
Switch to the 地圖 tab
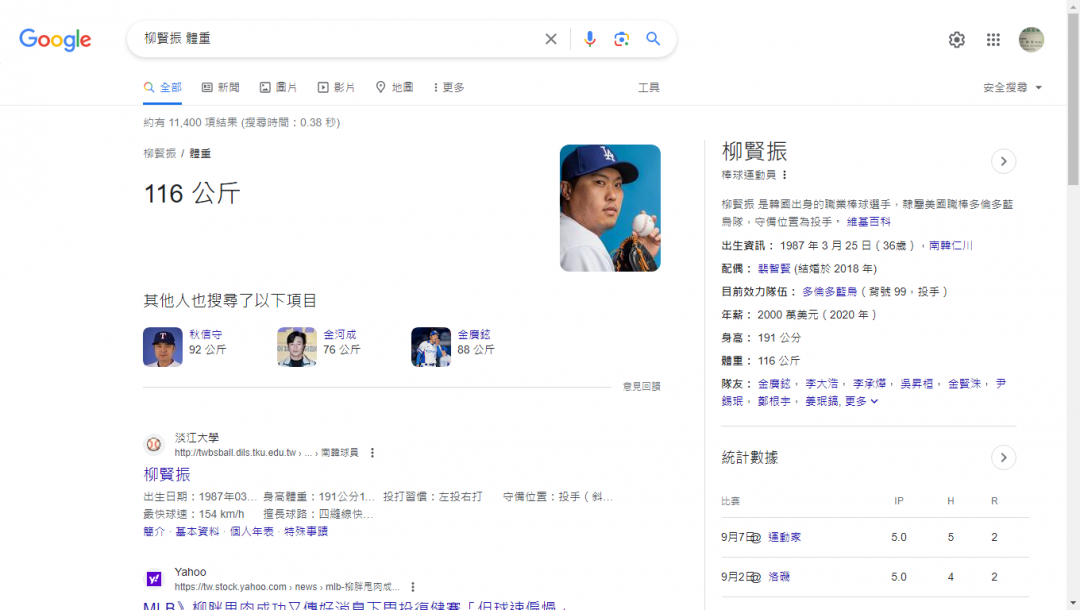395,87
